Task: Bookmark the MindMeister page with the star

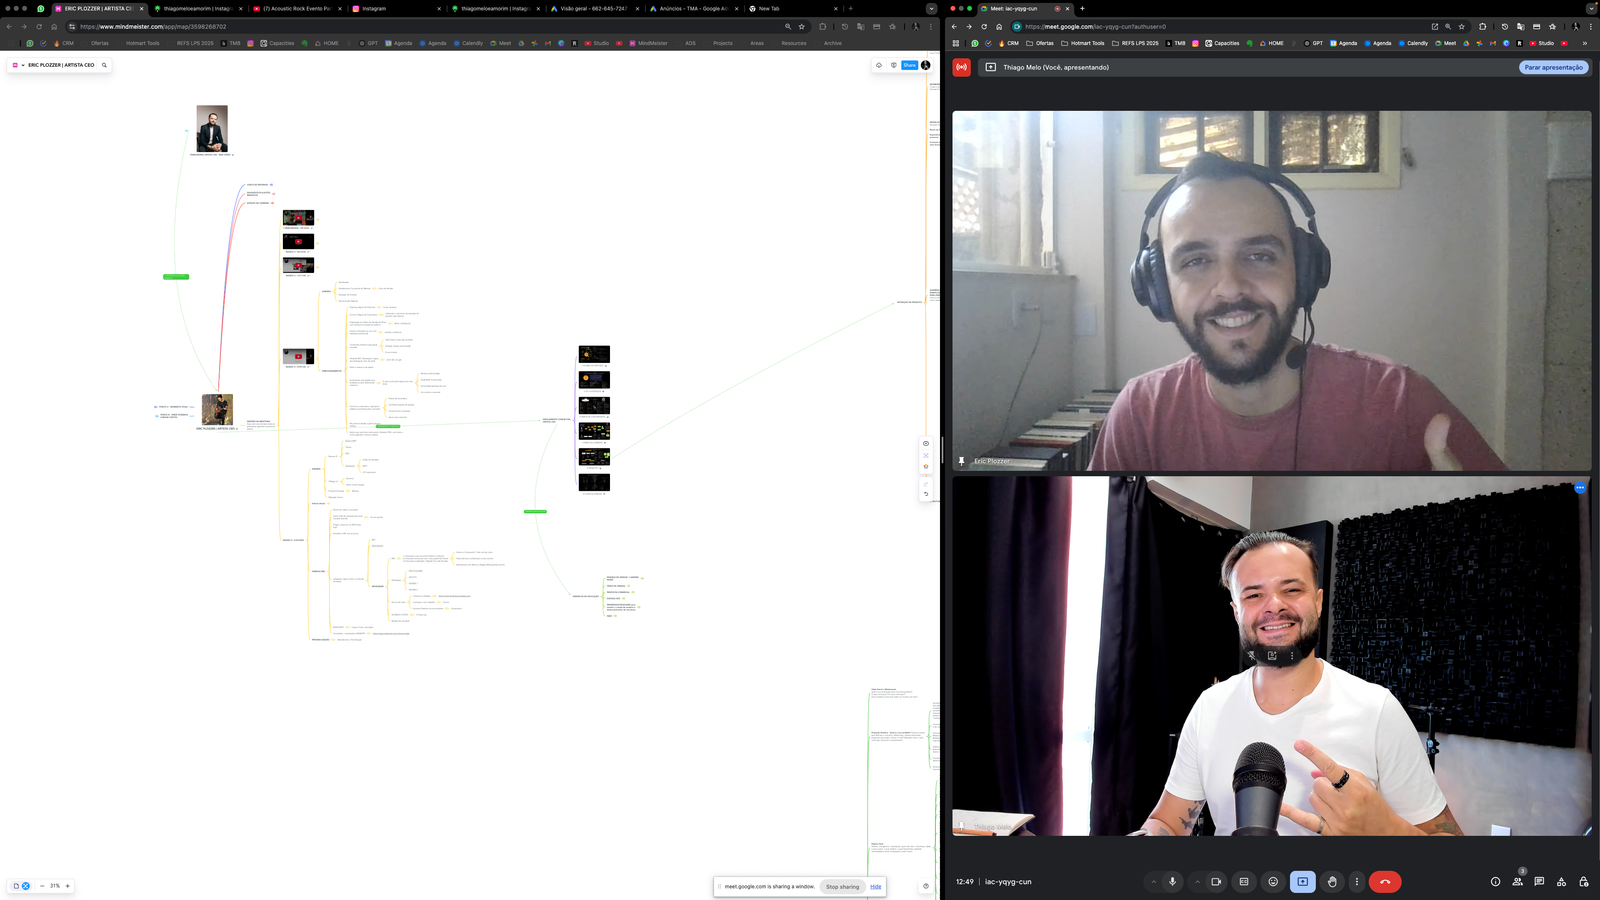Action: pos(801,27)
